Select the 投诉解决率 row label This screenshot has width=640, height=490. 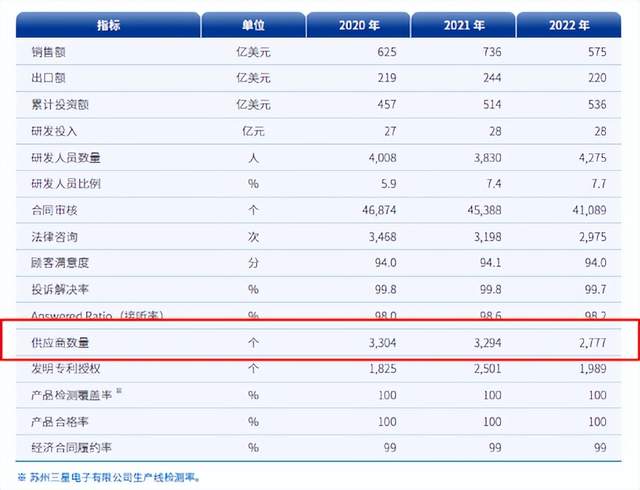pos(60,290)
